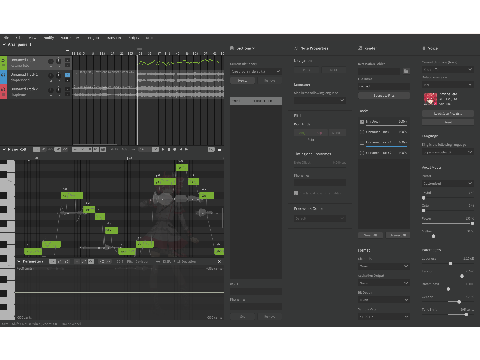Click the lower input field in Dictionary panel

pos(256,307)
